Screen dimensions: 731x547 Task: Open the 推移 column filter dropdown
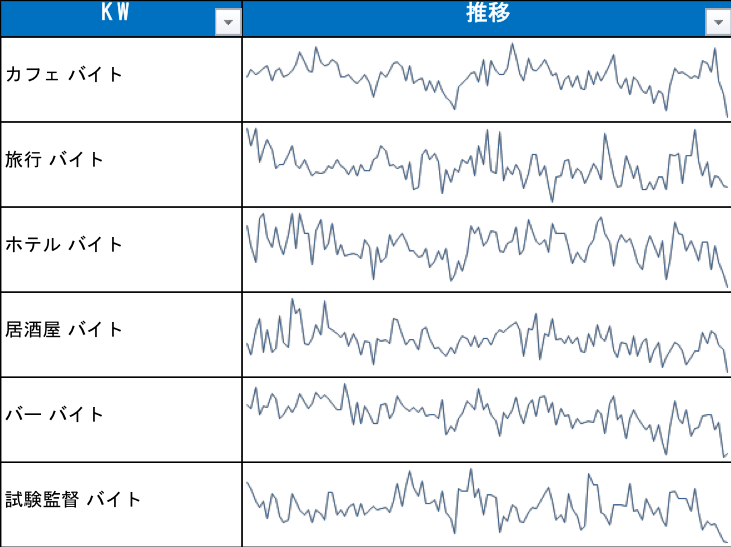tap(717, 23)
